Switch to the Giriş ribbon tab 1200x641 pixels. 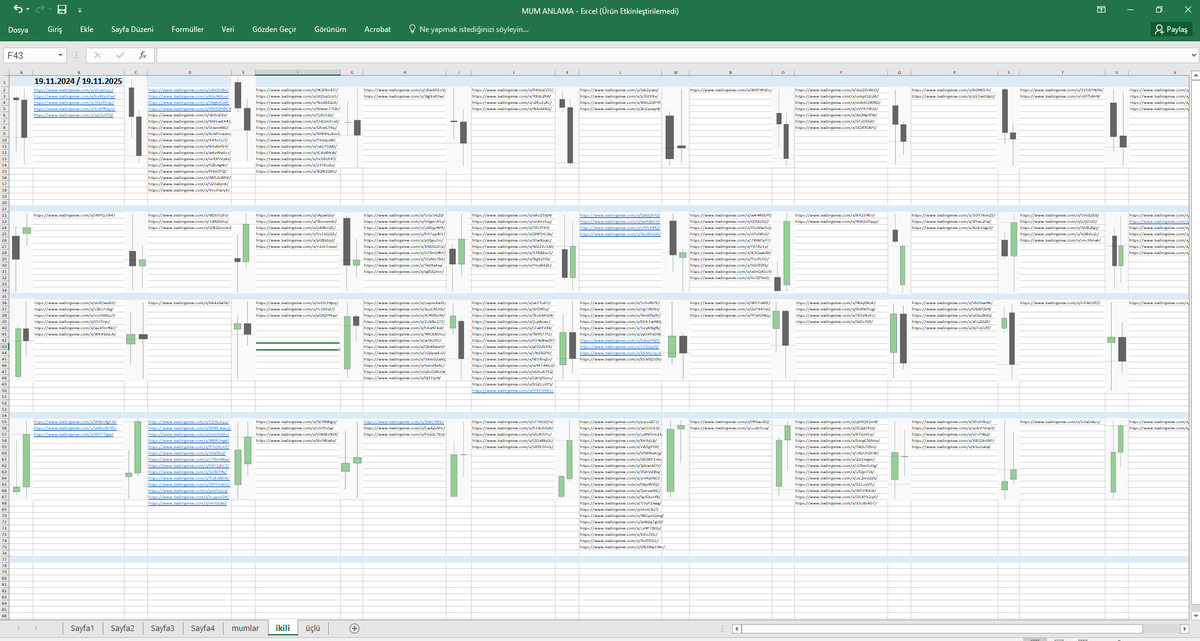click(55, 30)
